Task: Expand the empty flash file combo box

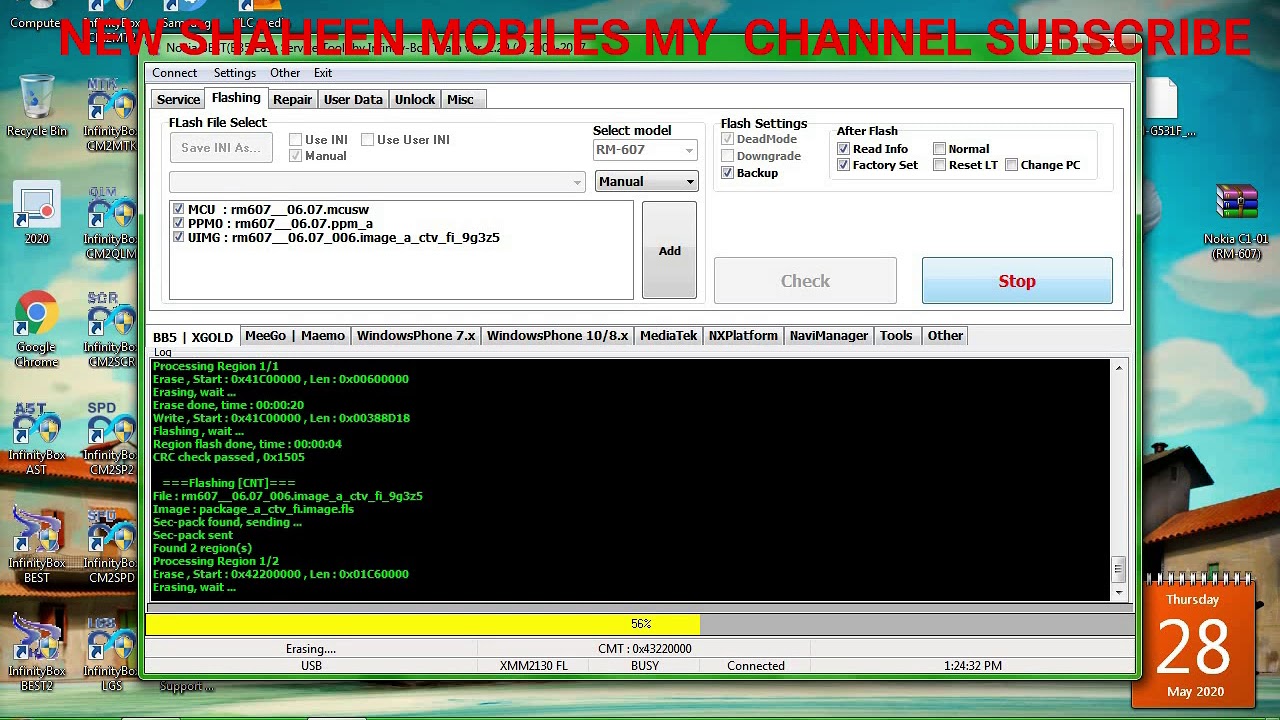Action: click(377, 182)
